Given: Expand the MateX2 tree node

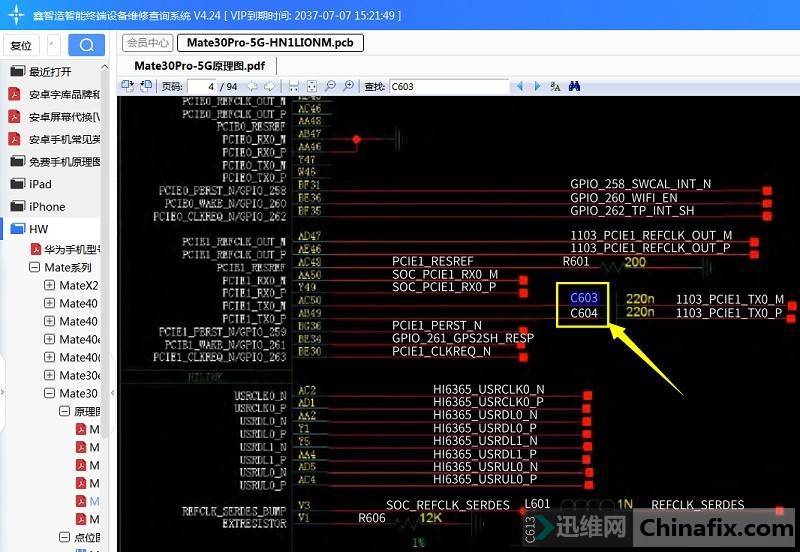Looking at the screenshot, I should [x=50, y=286].
